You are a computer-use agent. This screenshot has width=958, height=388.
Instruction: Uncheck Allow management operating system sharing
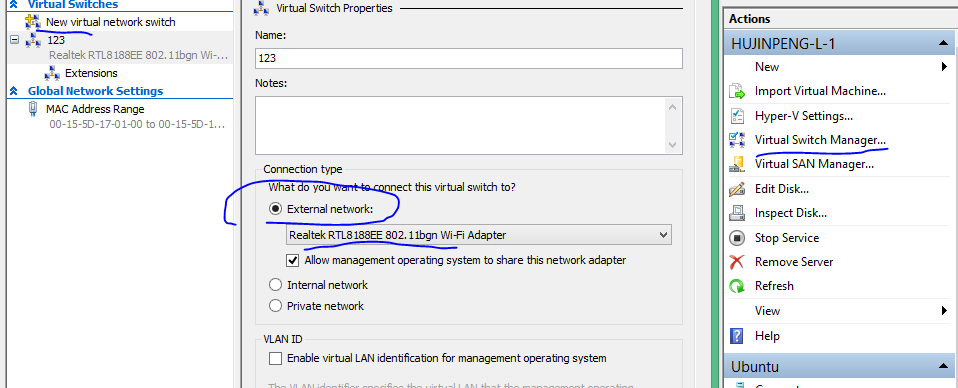[293, 260]
